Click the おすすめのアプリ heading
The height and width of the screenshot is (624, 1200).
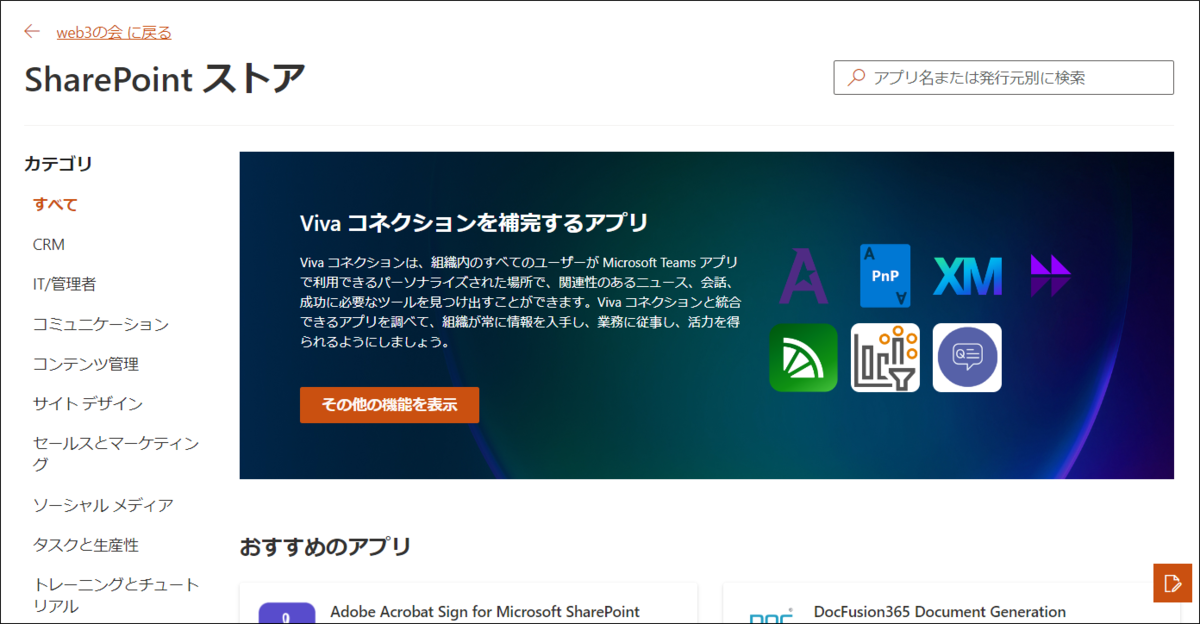(x=325, y=547)
